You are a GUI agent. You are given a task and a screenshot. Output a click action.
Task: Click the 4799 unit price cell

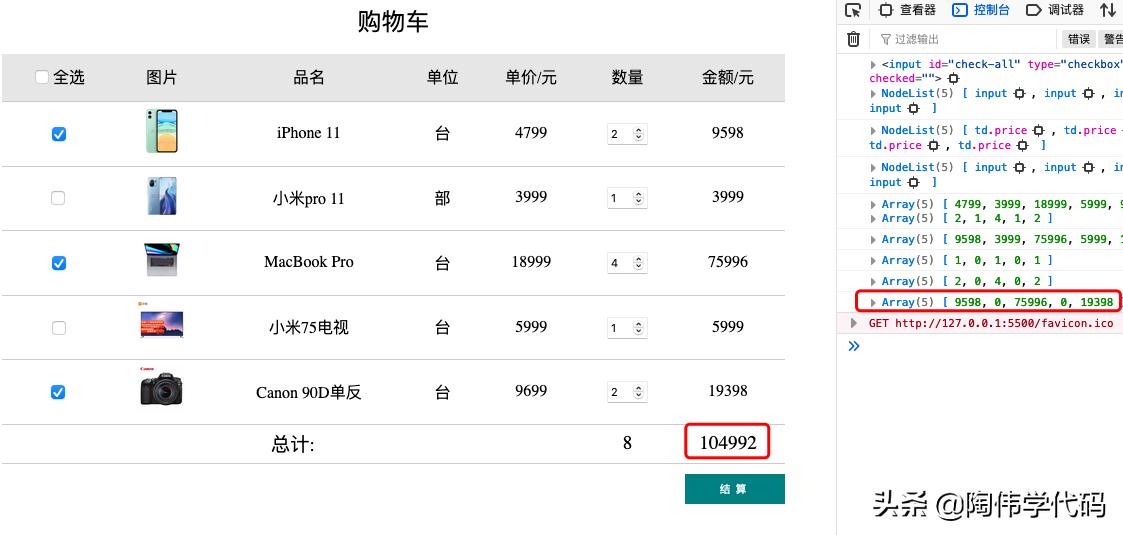coord(531,132)
